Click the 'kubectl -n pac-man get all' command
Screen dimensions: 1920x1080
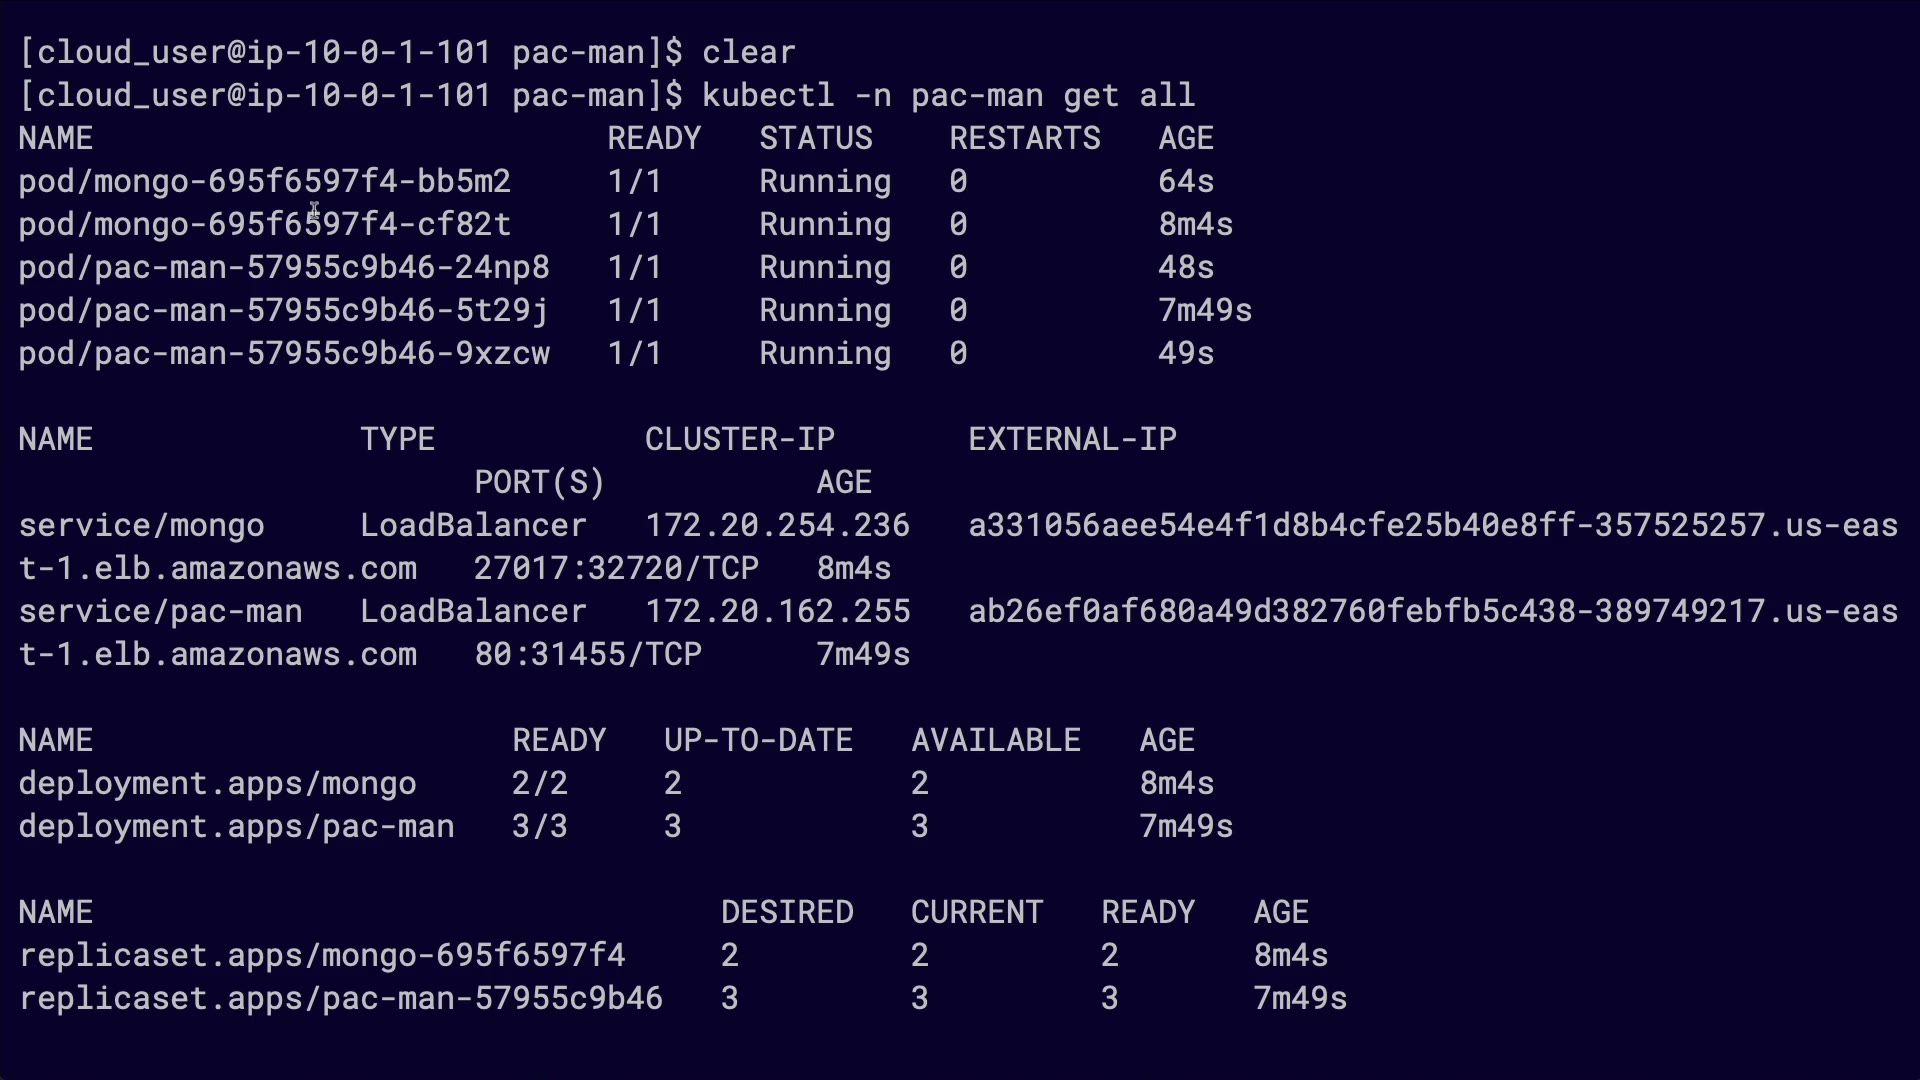coord(948,96)
